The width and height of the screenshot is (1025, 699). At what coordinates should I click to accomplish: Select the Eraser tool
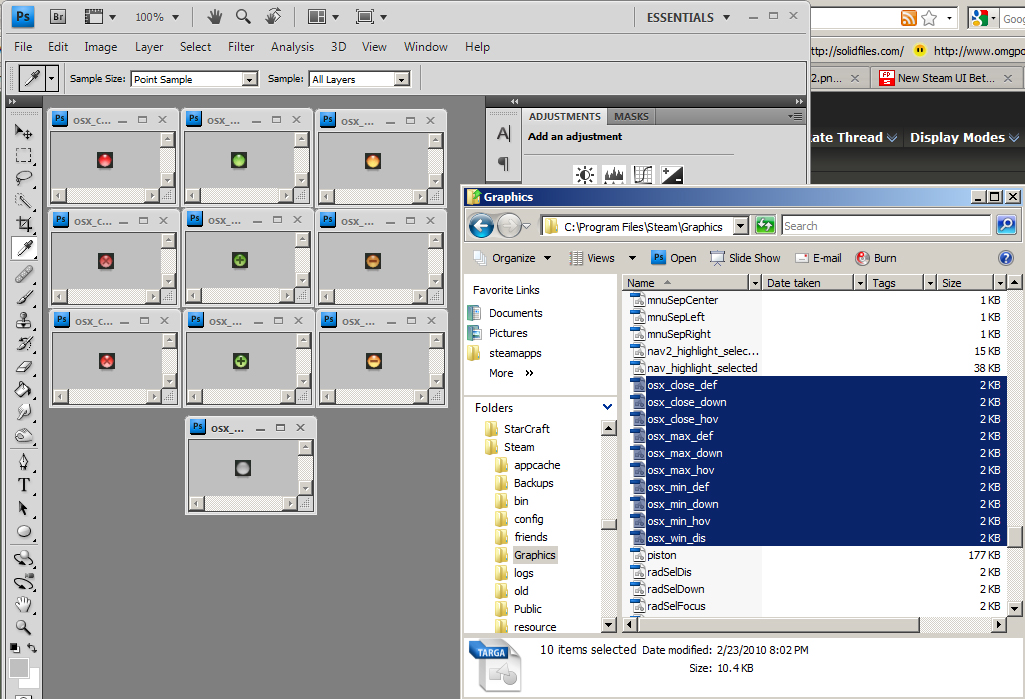pos(24,367)
